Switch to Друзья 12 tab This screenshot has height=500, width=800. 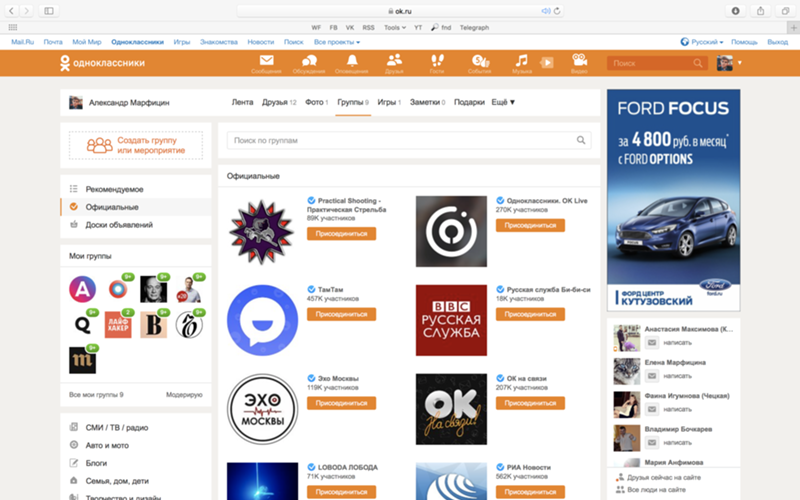(279, 102)
